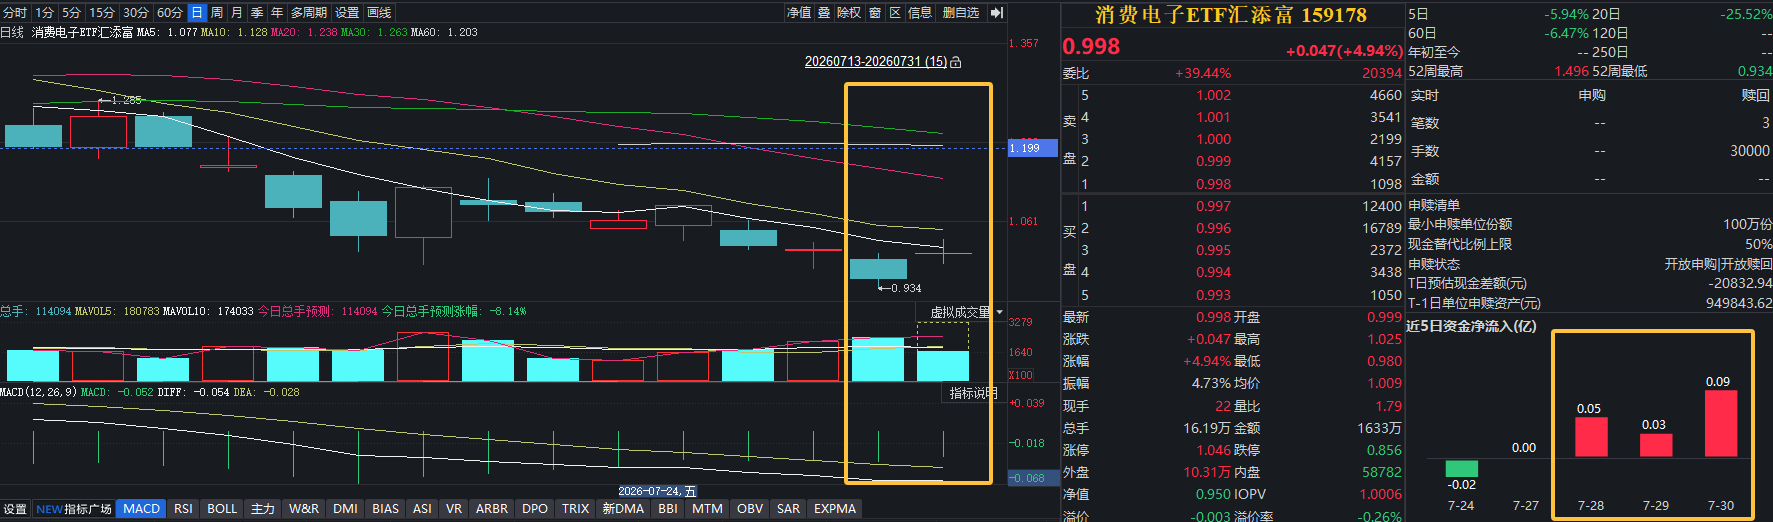Click the 近5日资金净流入(亿) heading

coord(1471,326)
